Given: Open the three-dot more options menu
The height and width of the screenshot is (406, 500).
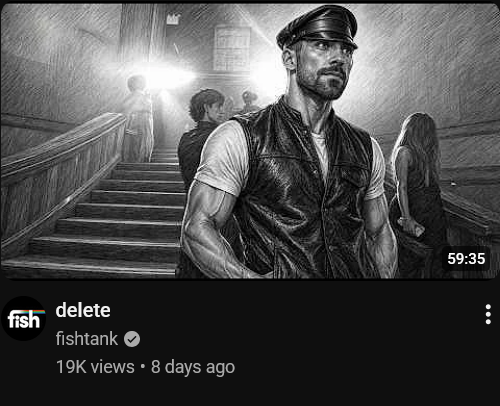Looking at the screenshot, I should (488, 314).
